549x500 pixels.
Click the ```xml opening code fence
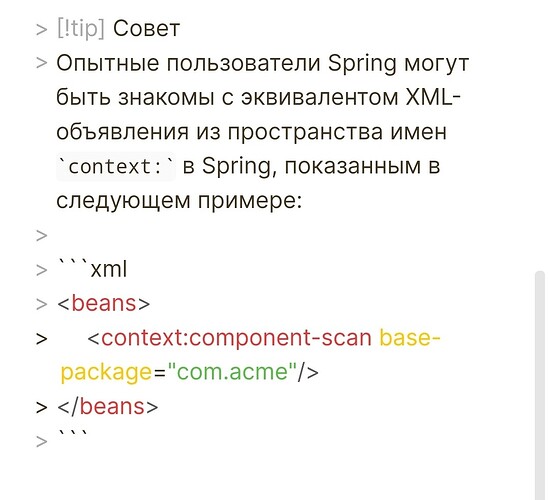(x=92, y=269)
